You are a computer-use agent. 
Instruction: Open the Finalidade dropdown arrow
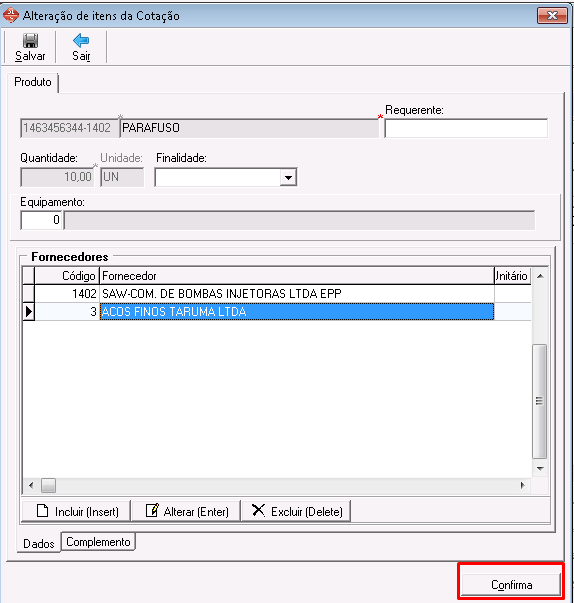(x=288, y=177)
